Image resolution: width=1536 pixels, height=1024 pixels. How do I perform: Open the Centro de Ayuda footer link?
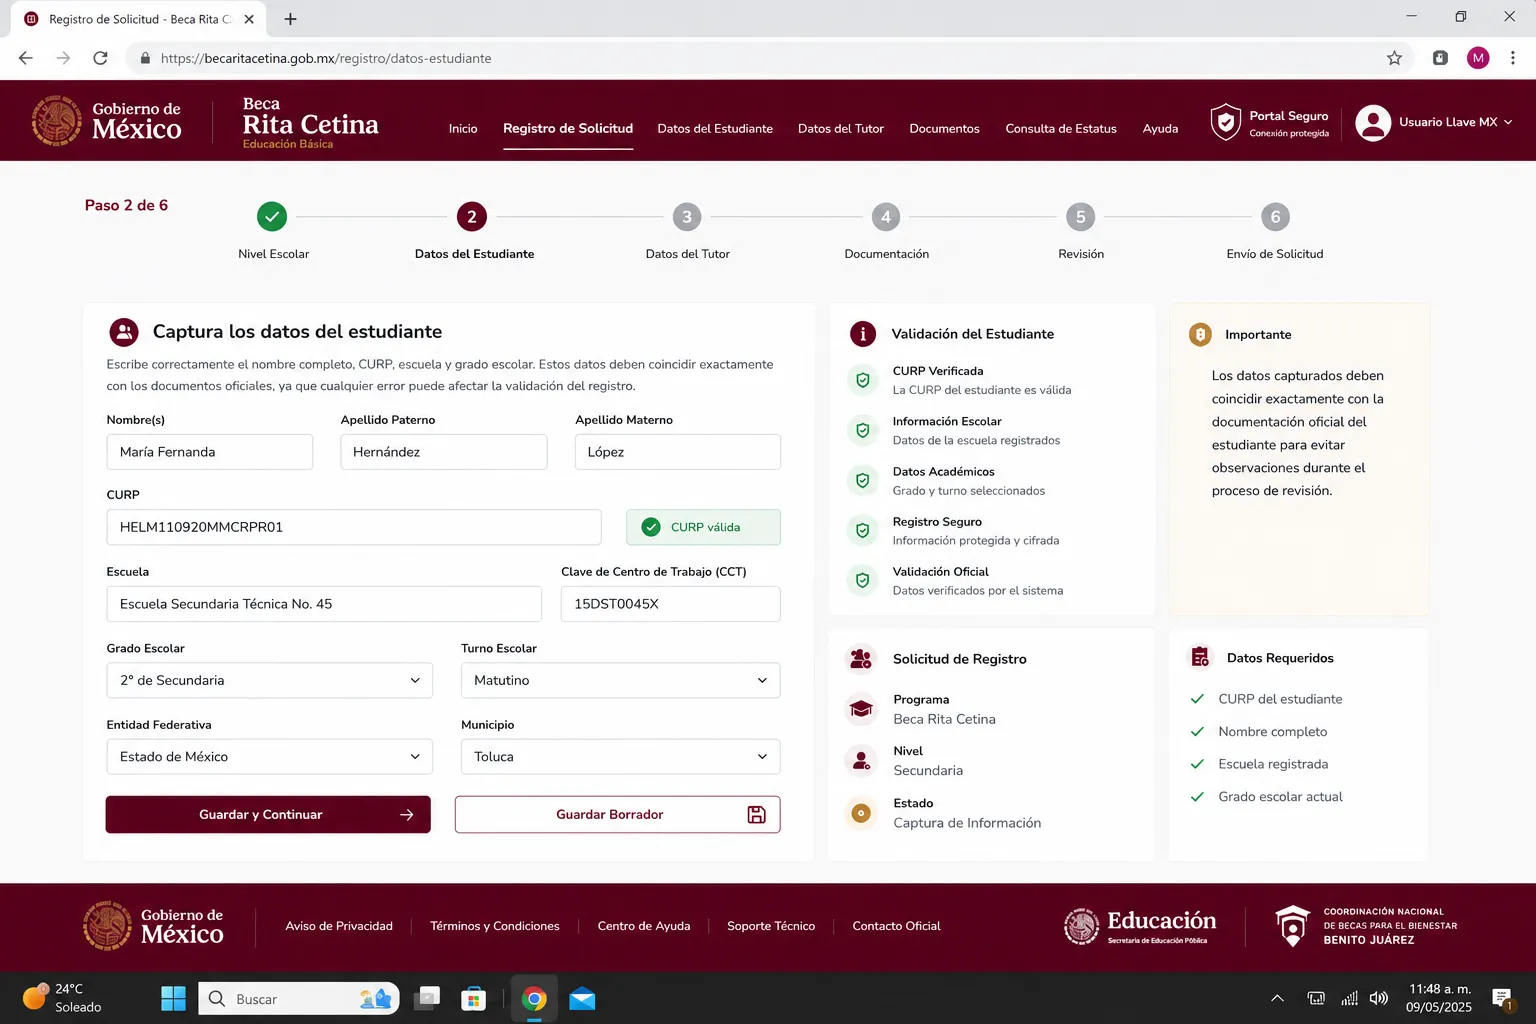tap(644, 926)
